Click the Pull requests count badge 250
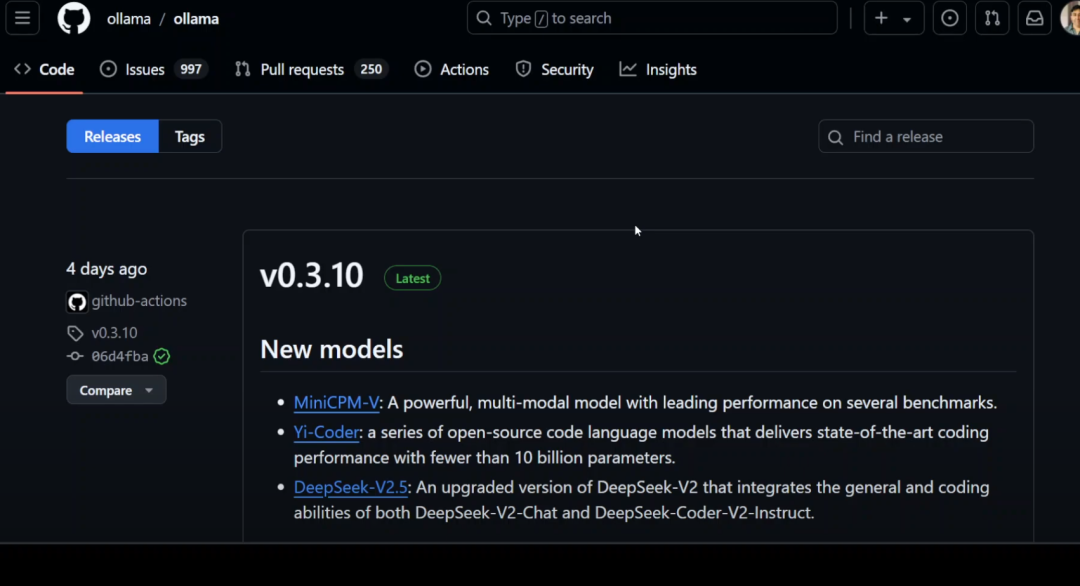This screenshot has height=586, width=1080. (x=371, y=70)
